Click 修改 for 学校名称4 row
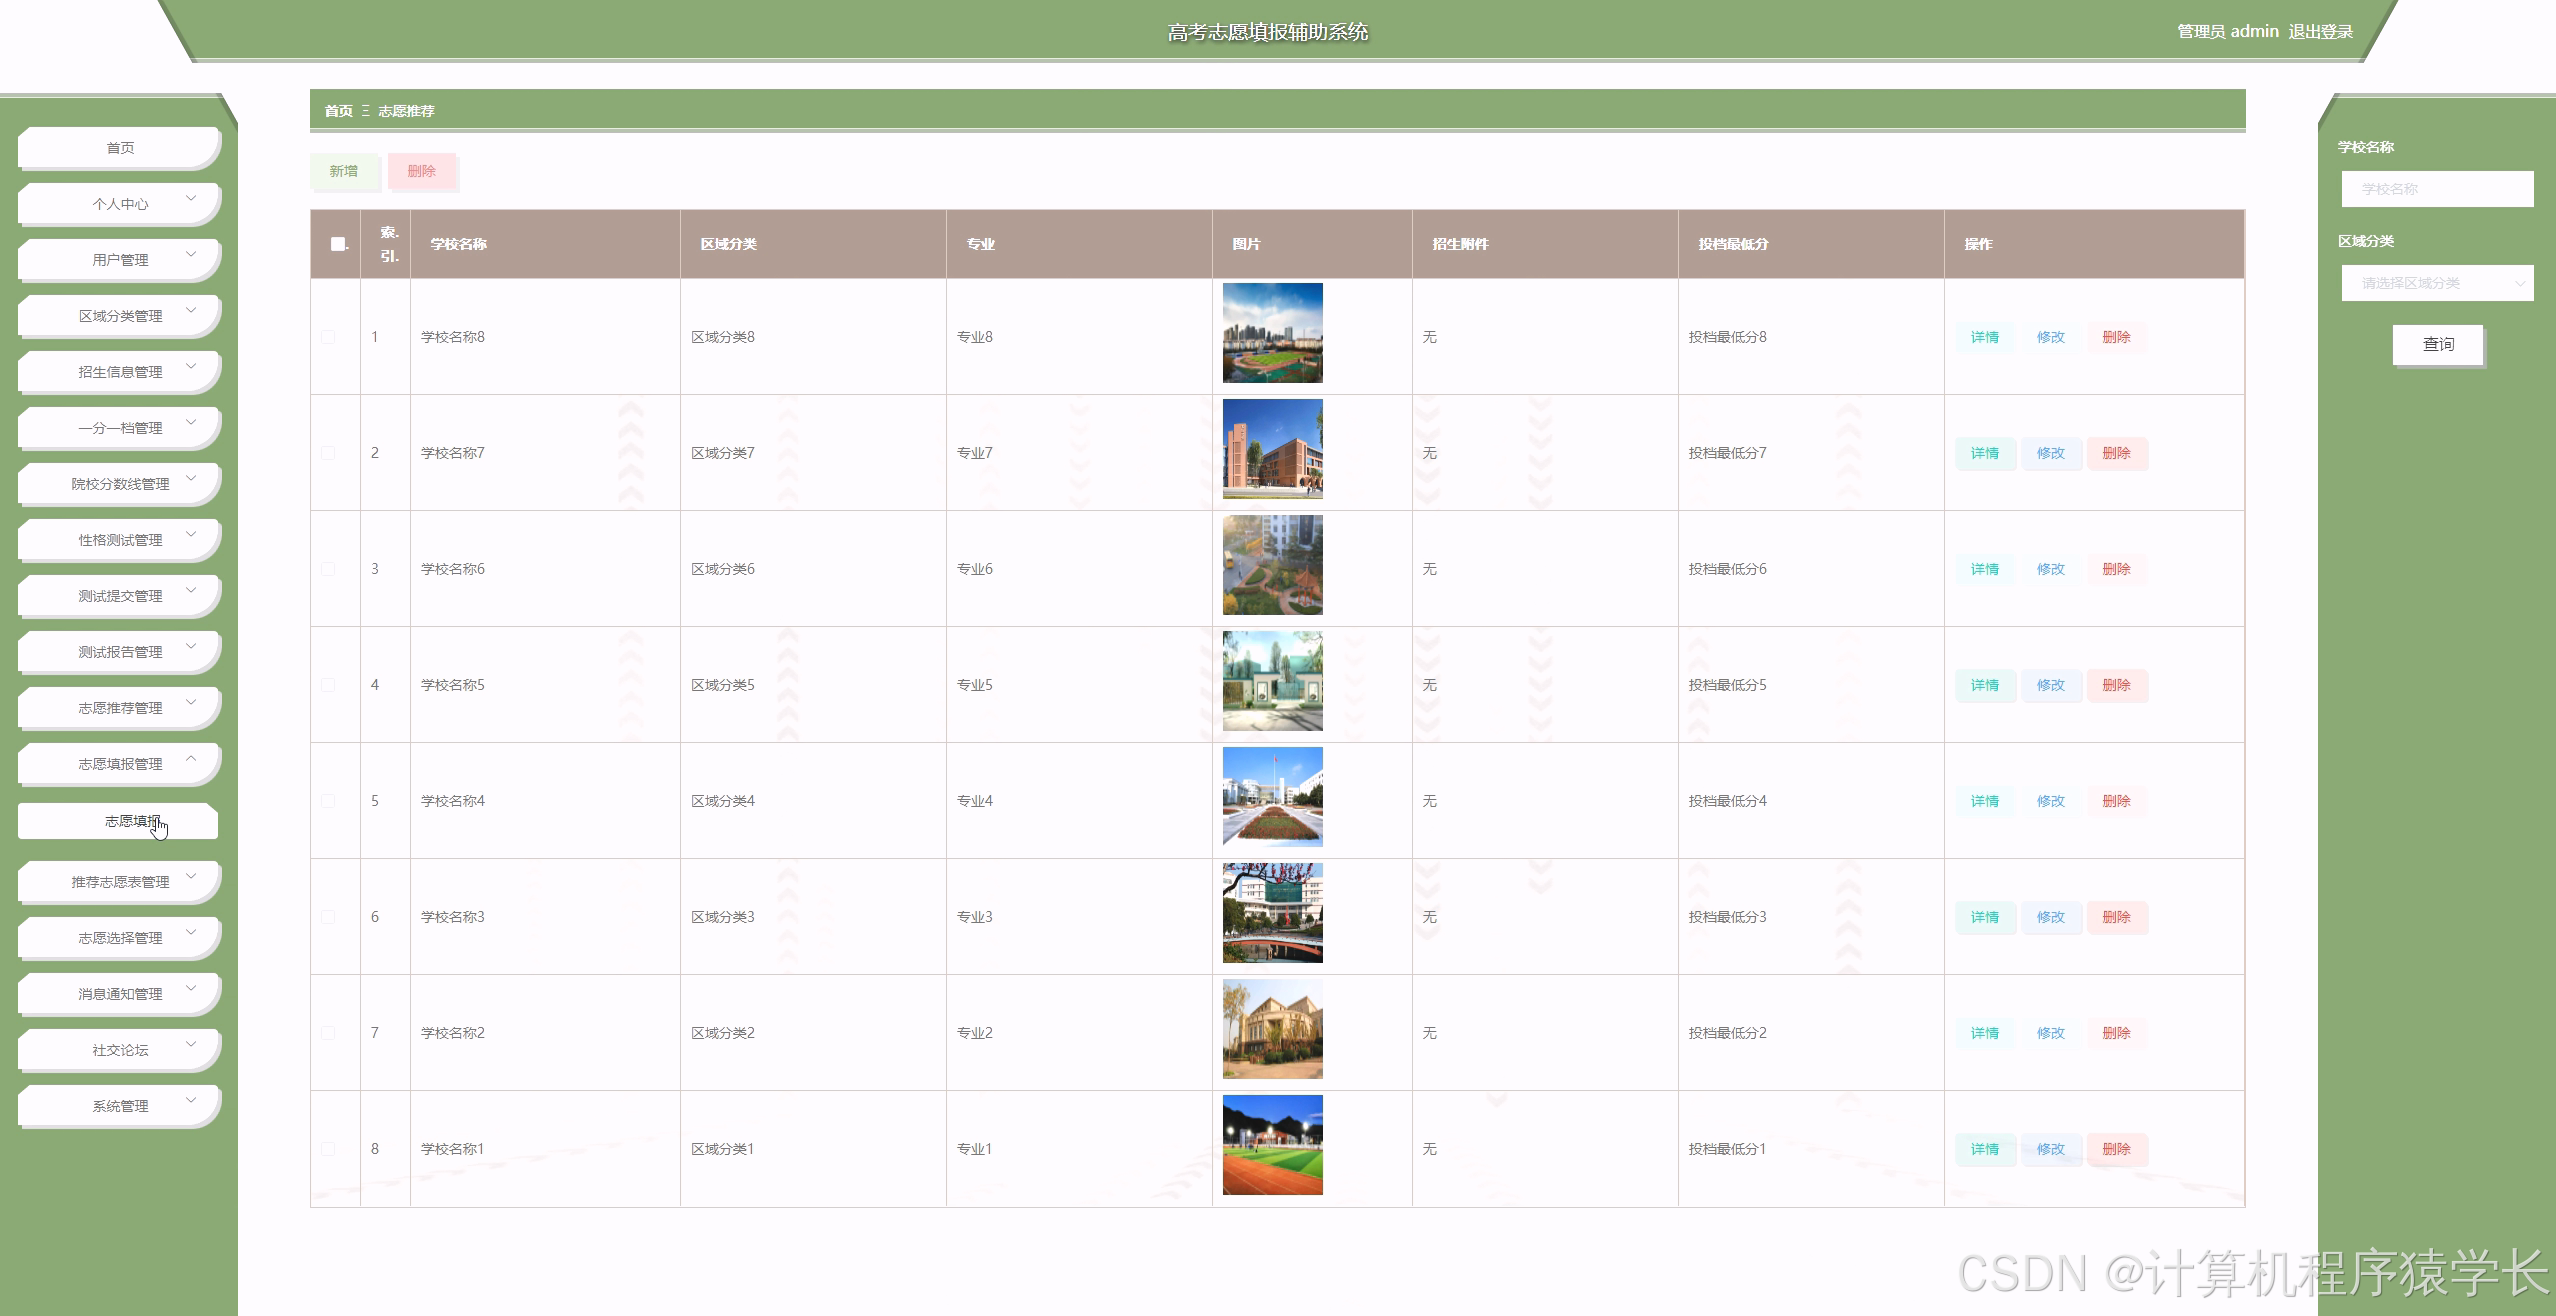2556x1316 pixels. [2050, 801]
